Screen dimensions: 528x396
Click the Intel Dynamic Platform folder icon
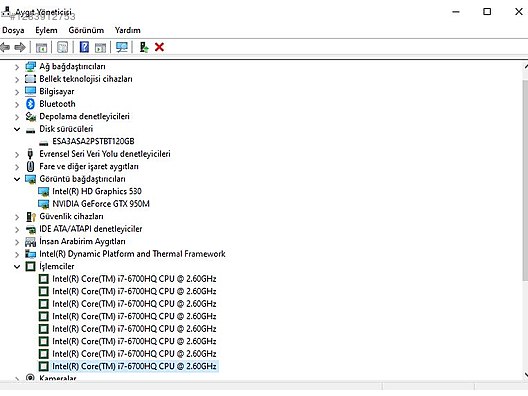[x=30, y=254]
